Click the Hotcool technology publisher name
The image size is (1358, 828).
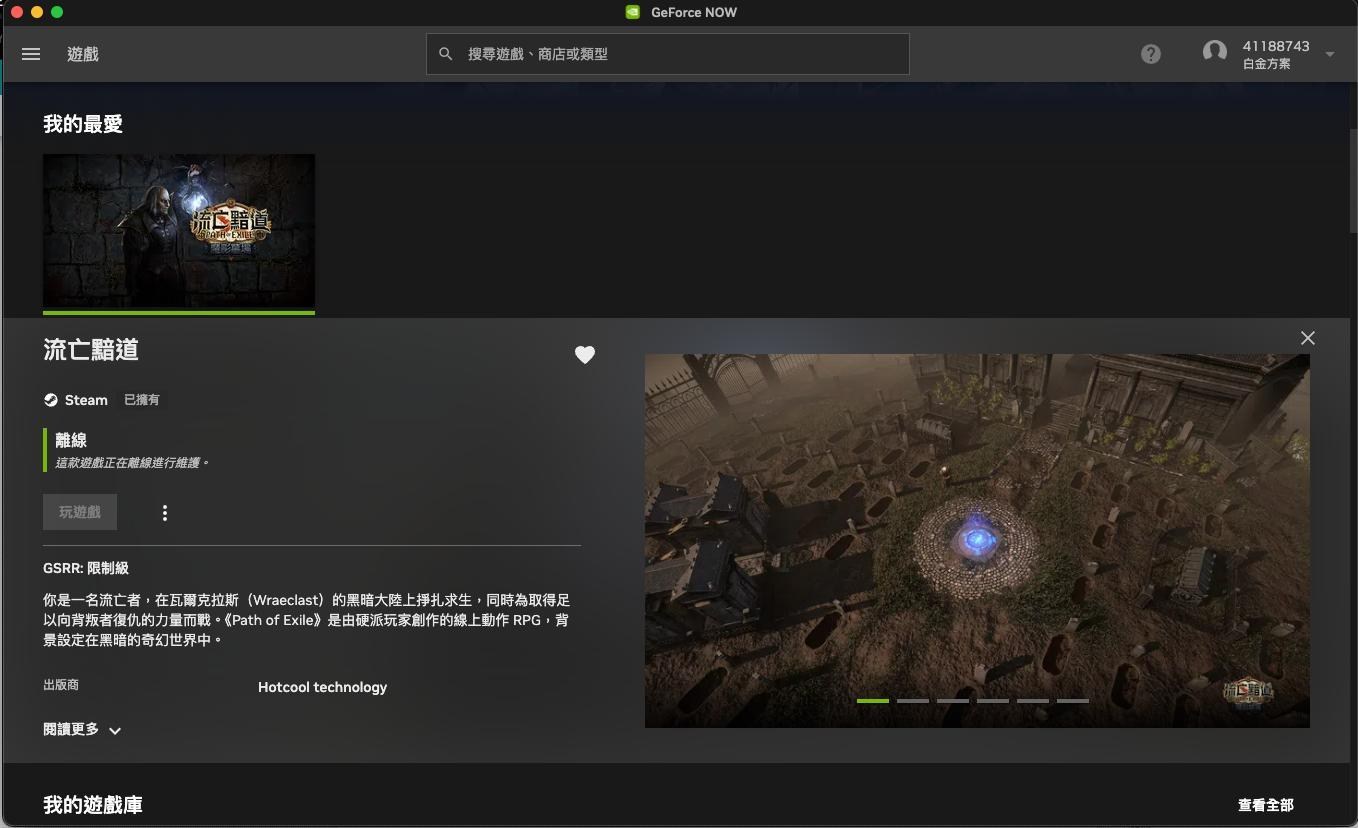tap(322, 687)
